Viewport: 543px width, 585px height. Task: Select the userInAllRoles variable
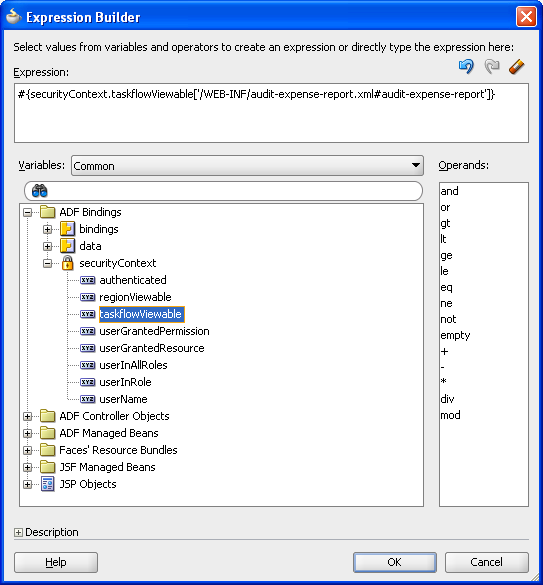pyautogui.click(x=133, y=365)
